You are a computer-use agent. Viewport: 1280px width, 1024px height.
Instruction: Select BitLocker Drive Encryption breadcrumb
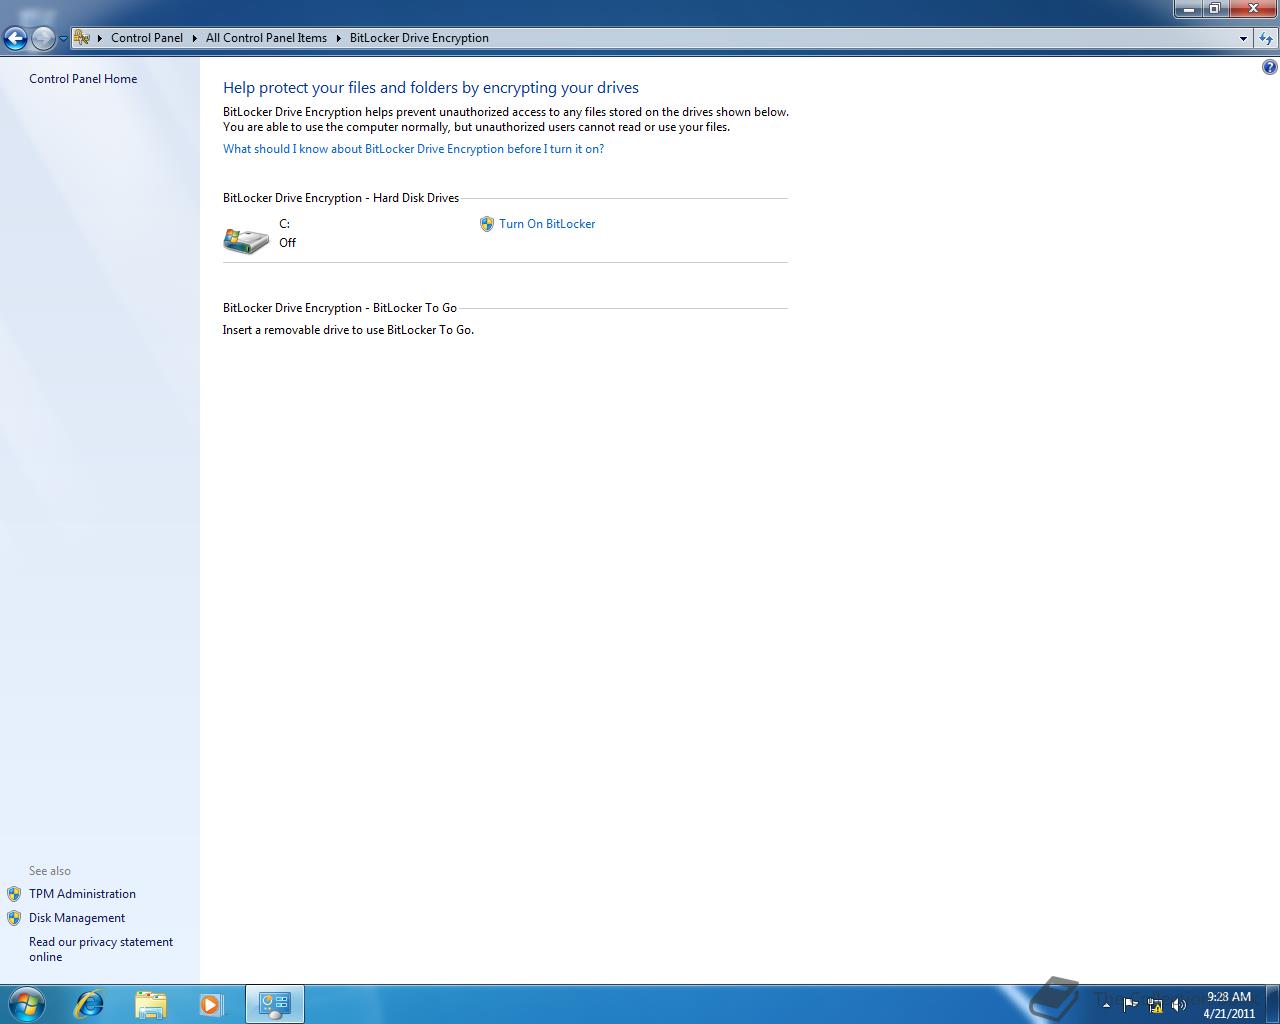pos(419,38)
